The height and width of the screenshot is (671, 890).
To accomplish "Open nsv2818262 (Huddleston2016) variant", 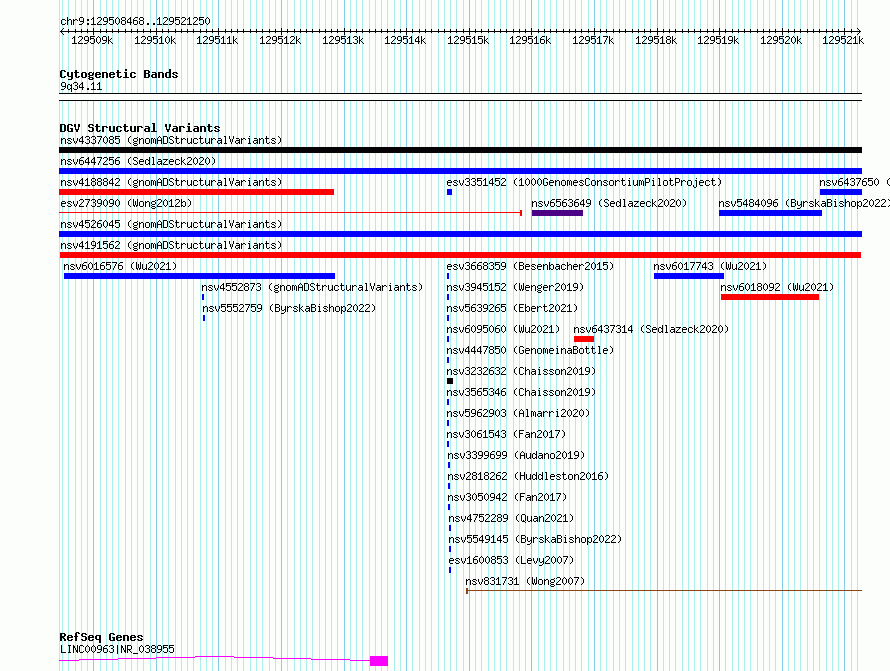I will (x=528, y=476).
